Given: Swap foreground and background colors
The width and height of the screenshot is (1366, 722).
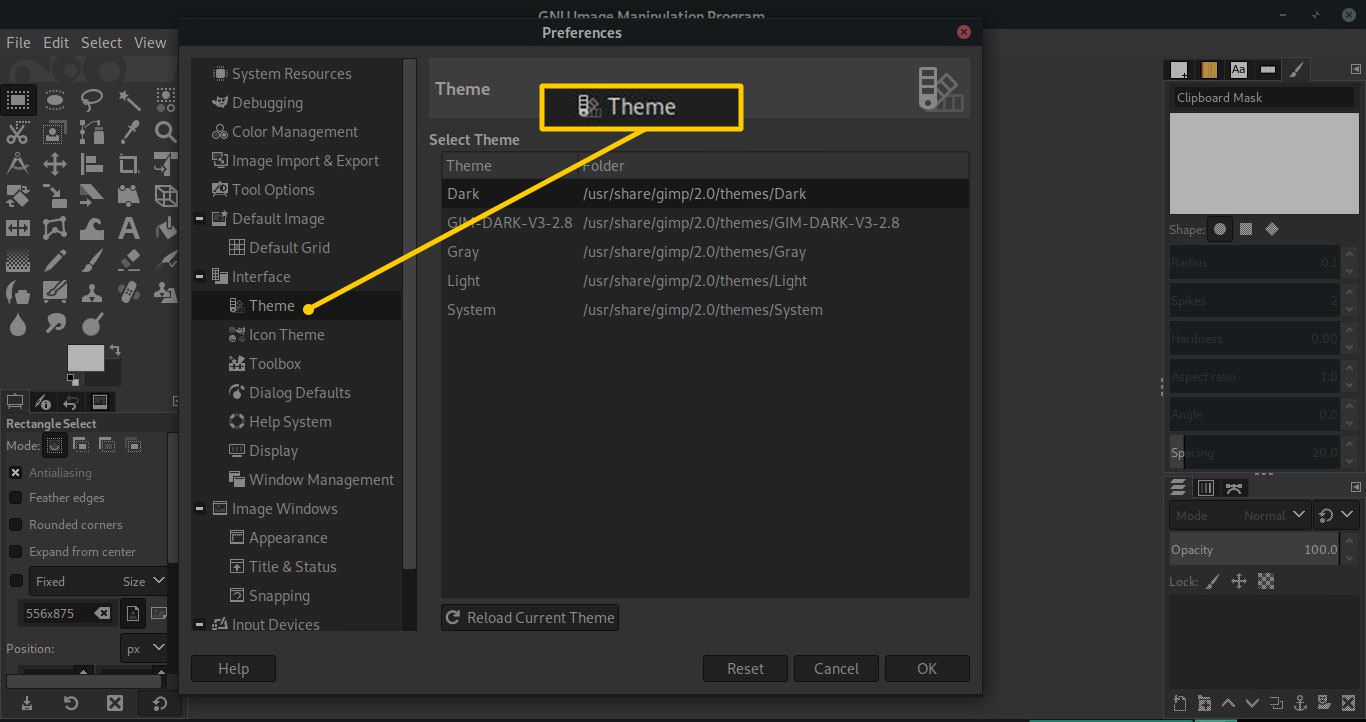Looking at the screenshot, I should tap(115, 350).
